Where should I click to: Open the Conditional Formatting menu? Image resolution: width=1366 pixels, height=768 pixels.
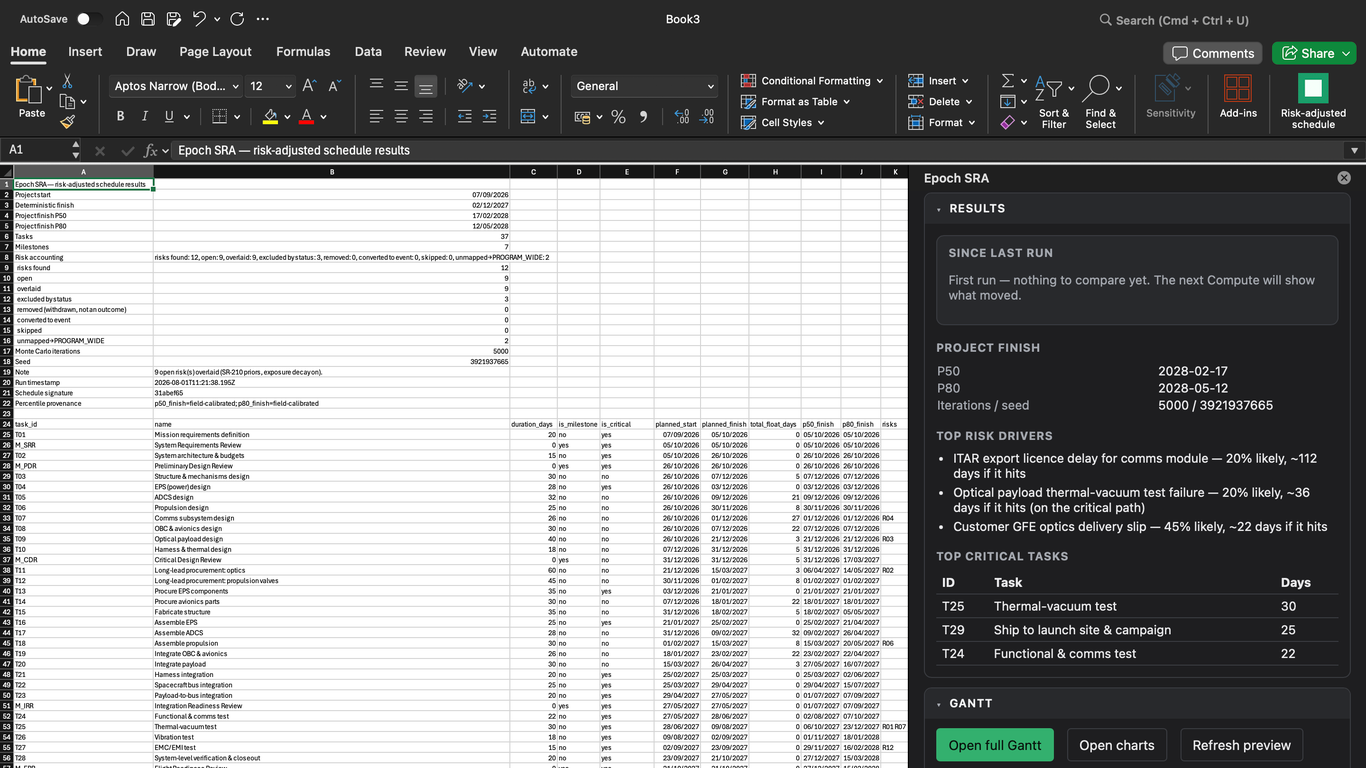pyautogui.click(x=812, y=81)
